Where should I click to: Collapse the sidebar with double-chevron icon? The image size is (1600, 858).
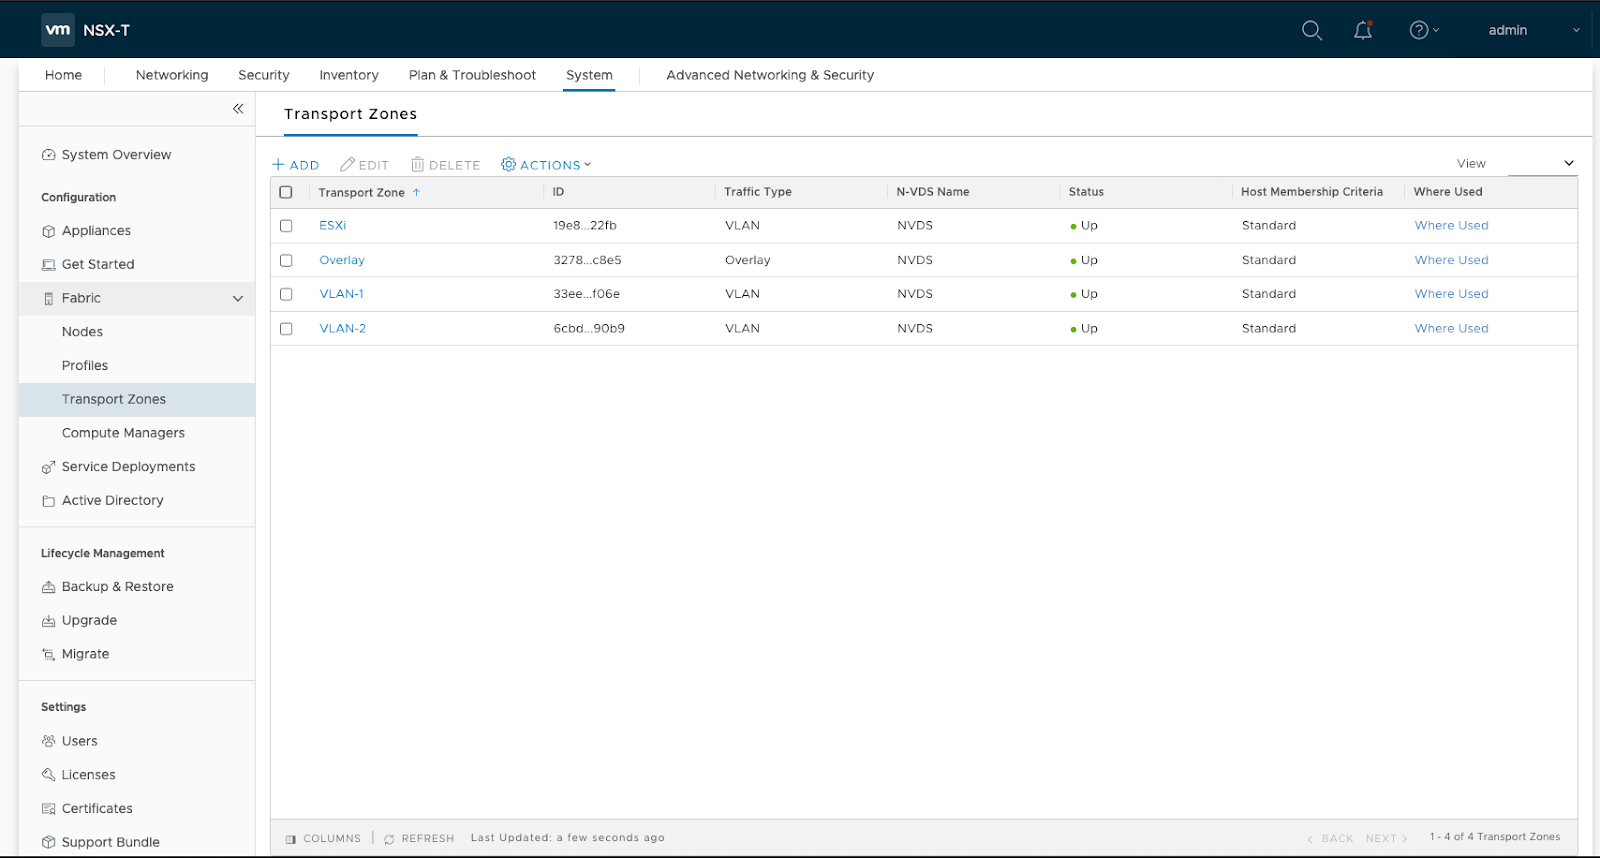(238, 109)
